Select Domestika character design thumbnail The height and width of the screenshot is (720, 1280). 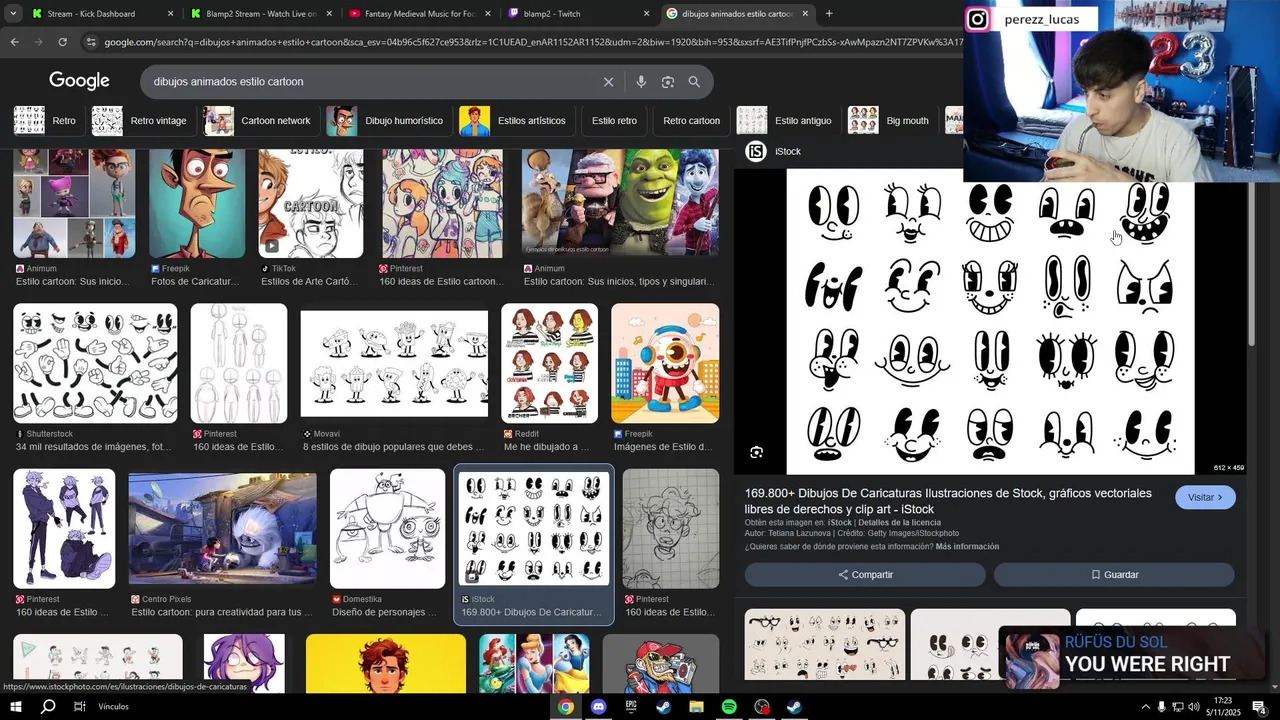click(387, 529)
